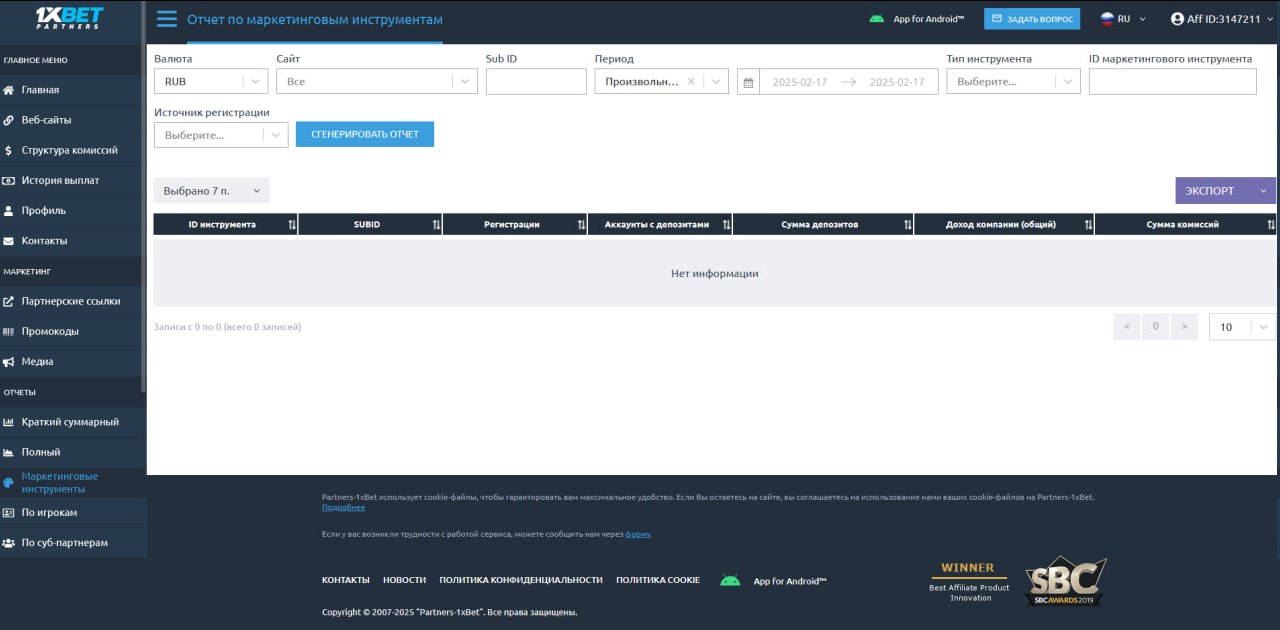Open the RU language selector
Image resolution: width=1280 pixels, height=630 pixels.
tap(1123, 19)
